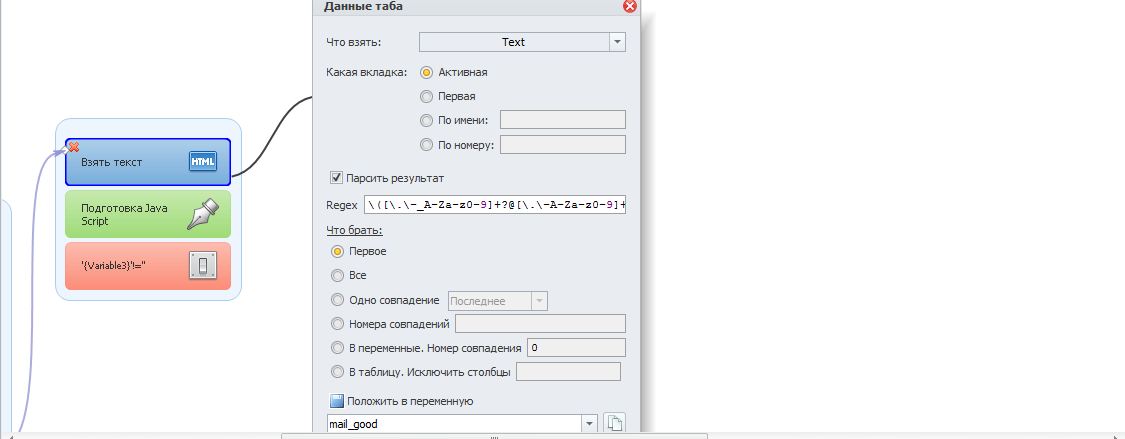Select the Подготовка Java Script block
The width and height of the screenshot is (1125, 439).
[148, 214]
